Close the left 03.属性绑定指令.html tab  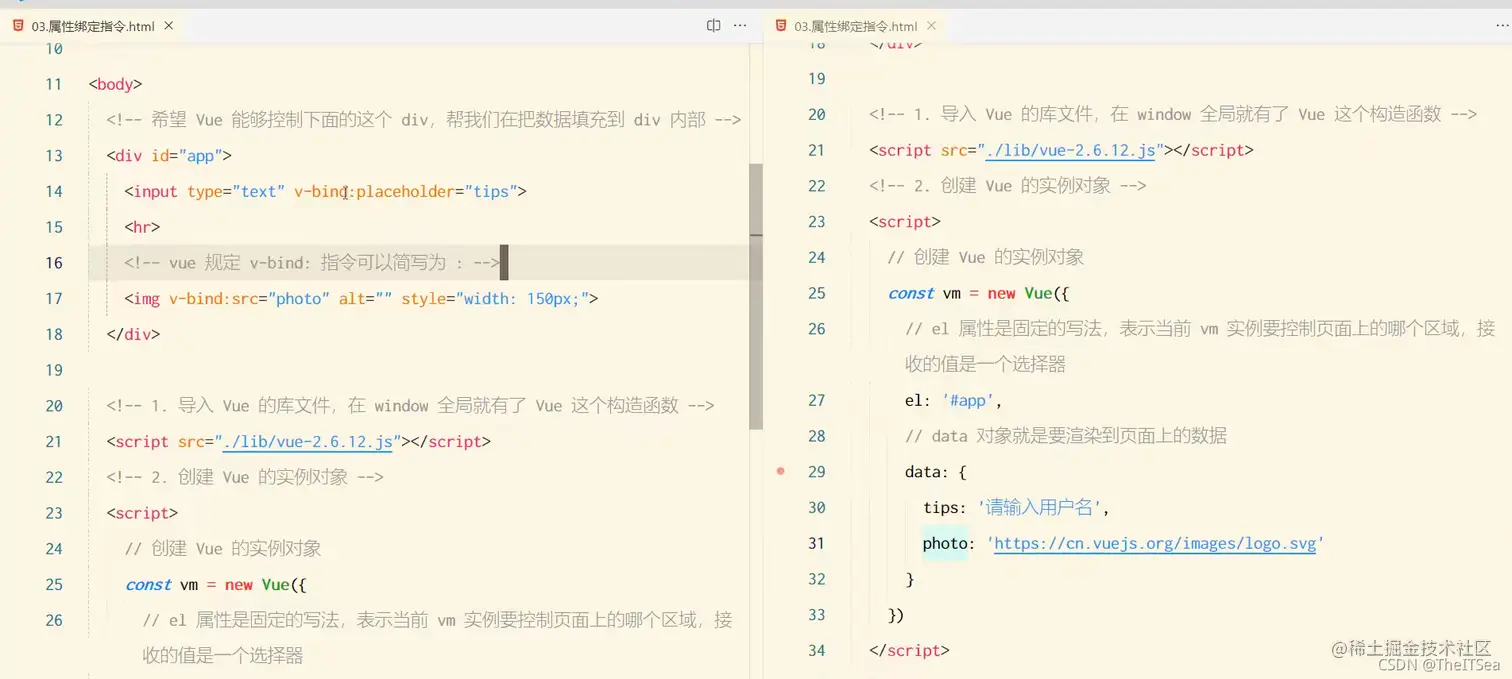pyautogui.click(x=169, y=26)
